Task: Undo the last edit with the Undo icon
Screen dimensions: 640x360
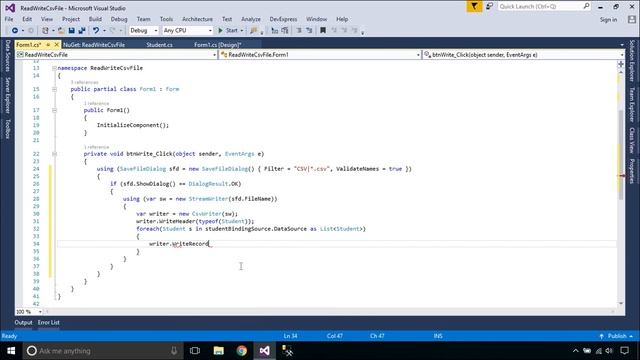Action: pos(96,31)
